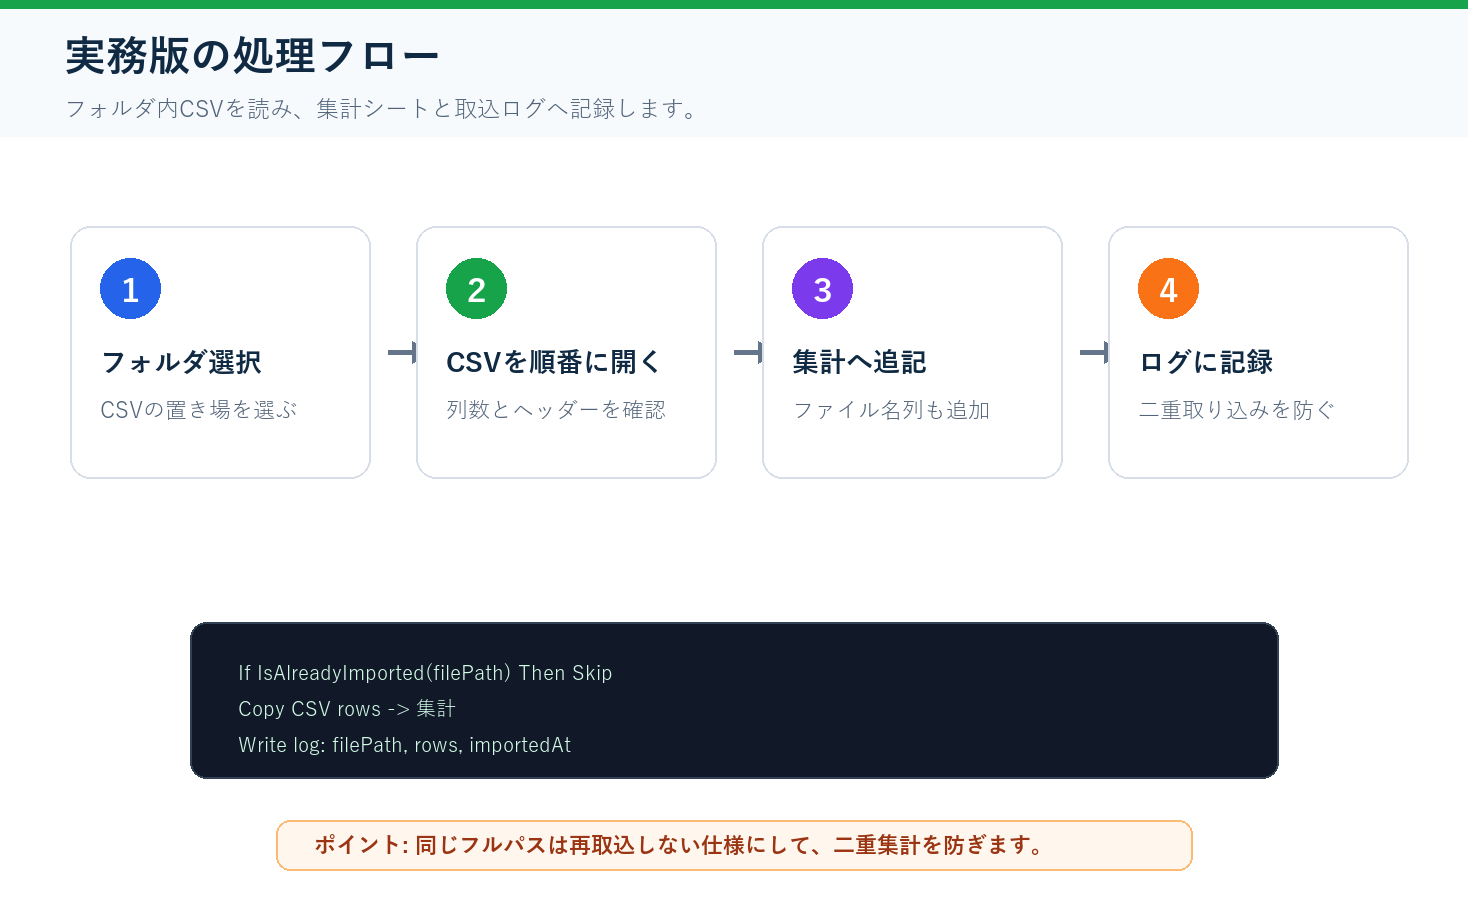Click the text CSVの置き場を選ぶ
The height and width of the screenshot is (900, 1468).
pos(199,410)
